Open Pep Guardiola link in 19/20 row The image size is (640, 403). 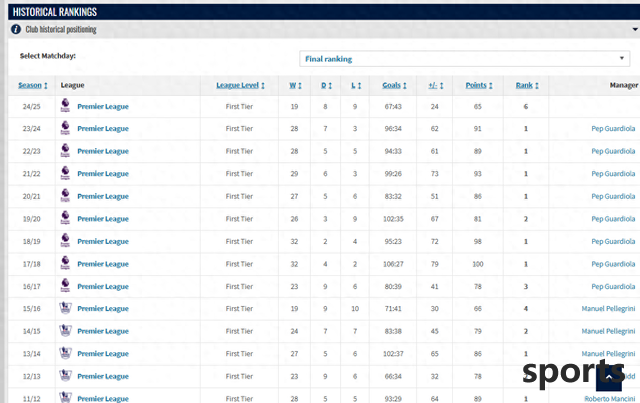613,219
